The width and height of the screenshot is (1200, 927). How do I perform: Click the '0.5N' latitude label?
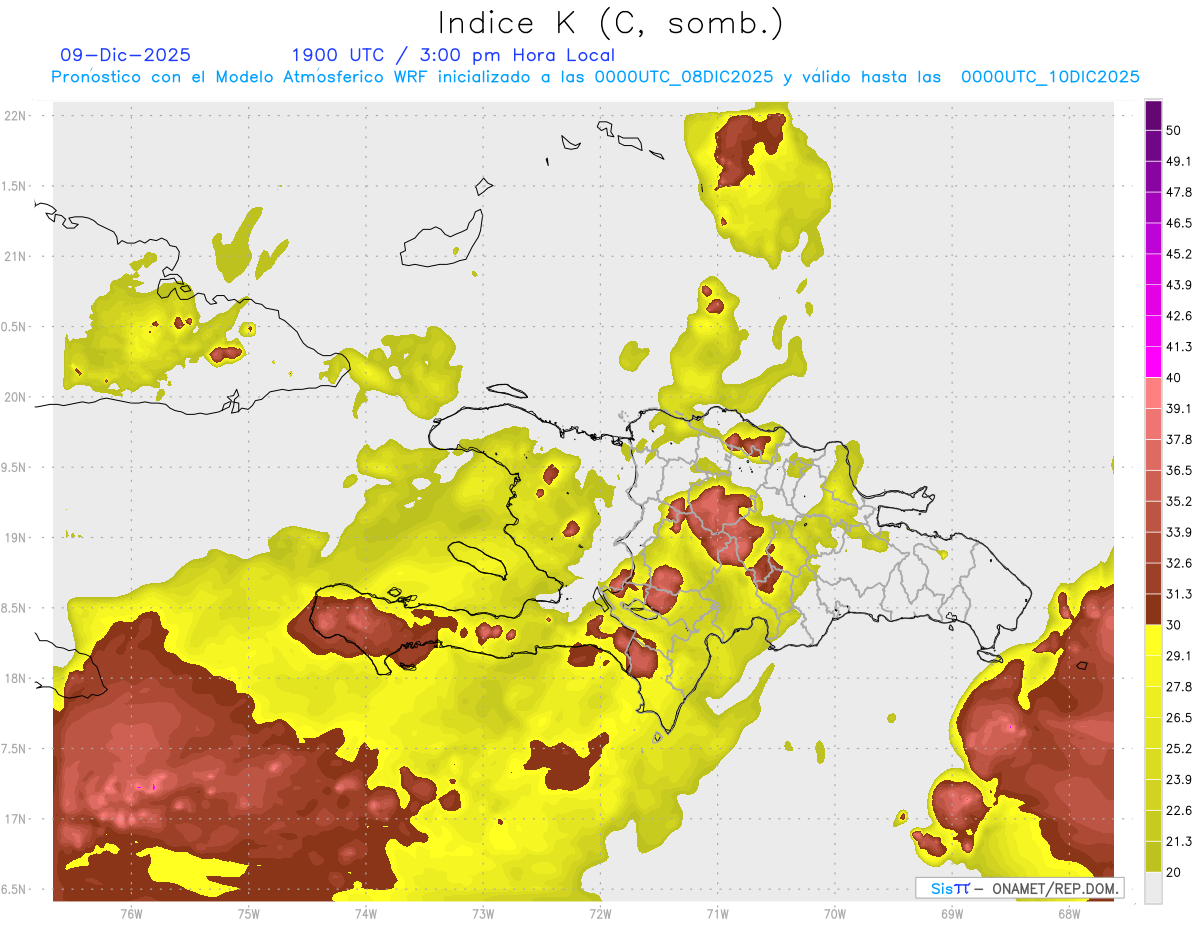click(15, 327)
